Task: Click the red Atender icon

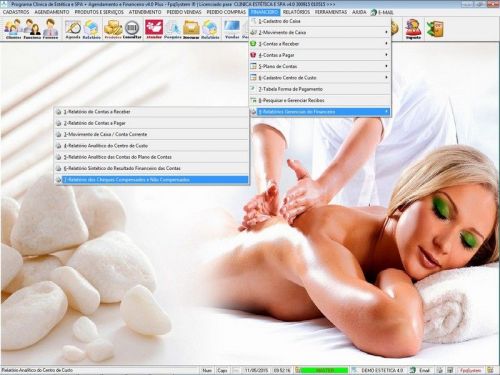Action: (154, 29)
